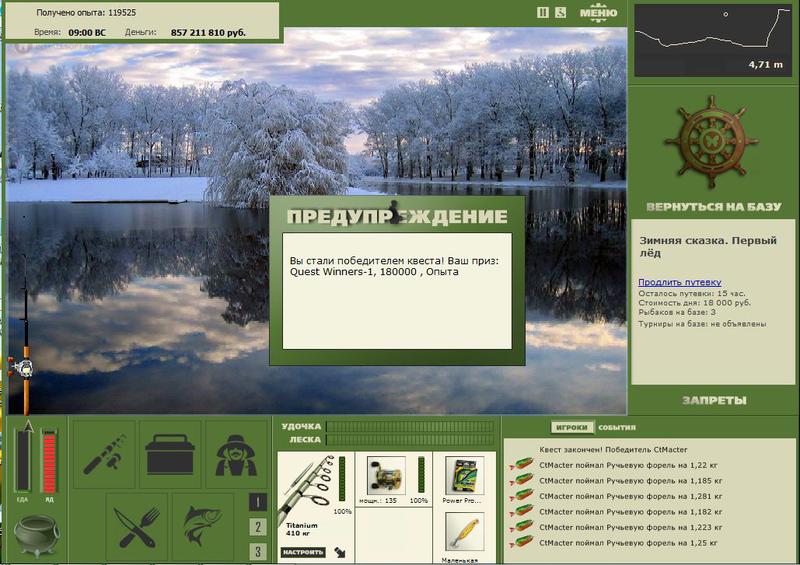This screenshot has width=800, height=565.
Task: Click Стоимость дня: 18 000 руб. text
Action: pyautogui.click(x=695, y=303)
